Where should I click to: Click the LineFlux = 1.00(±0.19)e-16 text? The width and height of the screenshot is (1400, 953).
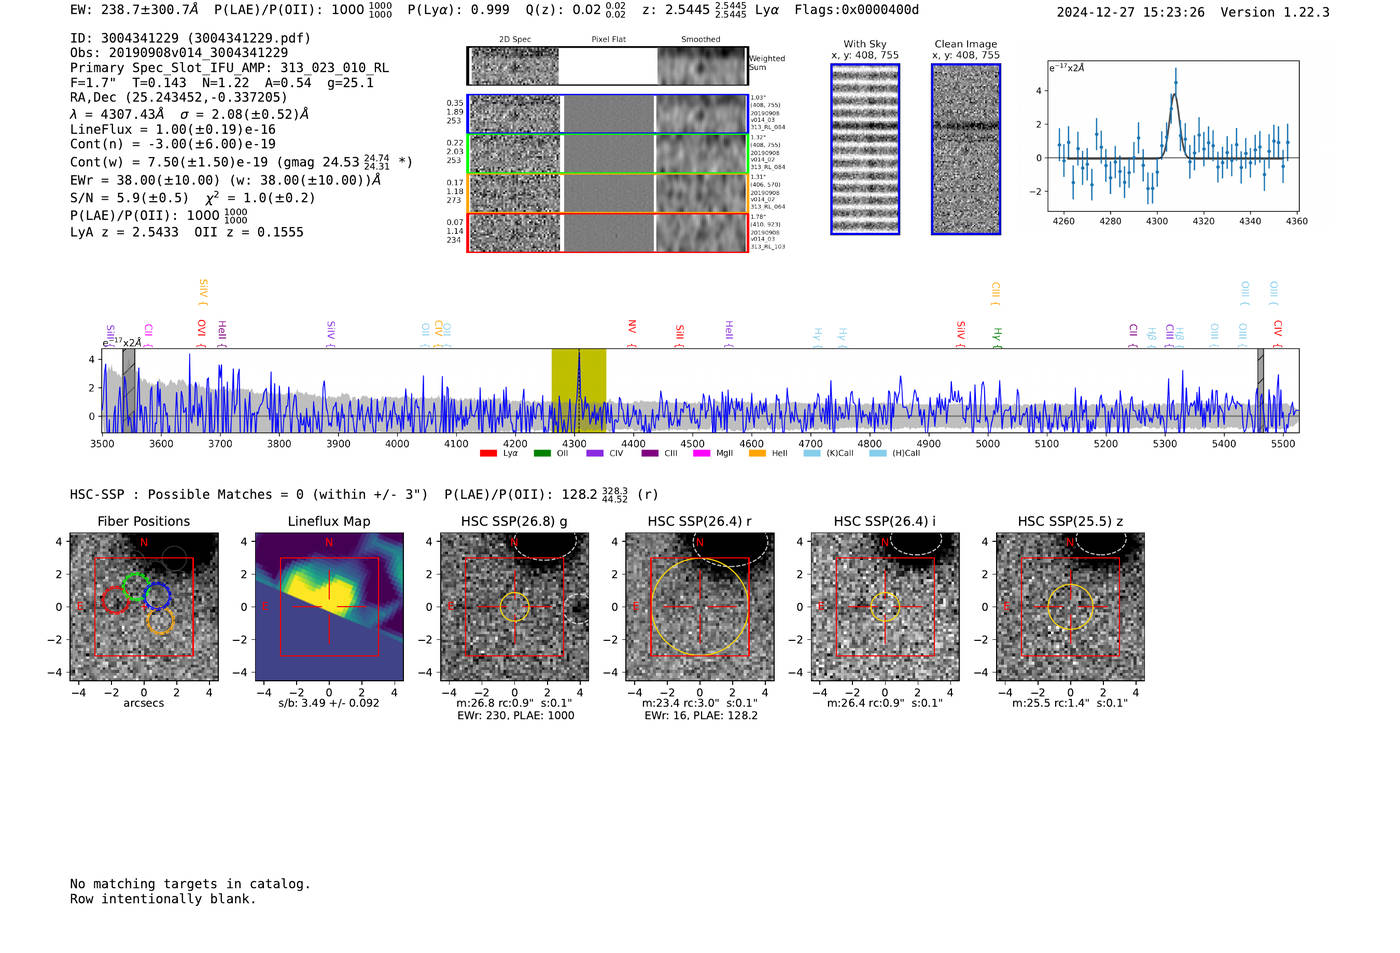(173, 129)
